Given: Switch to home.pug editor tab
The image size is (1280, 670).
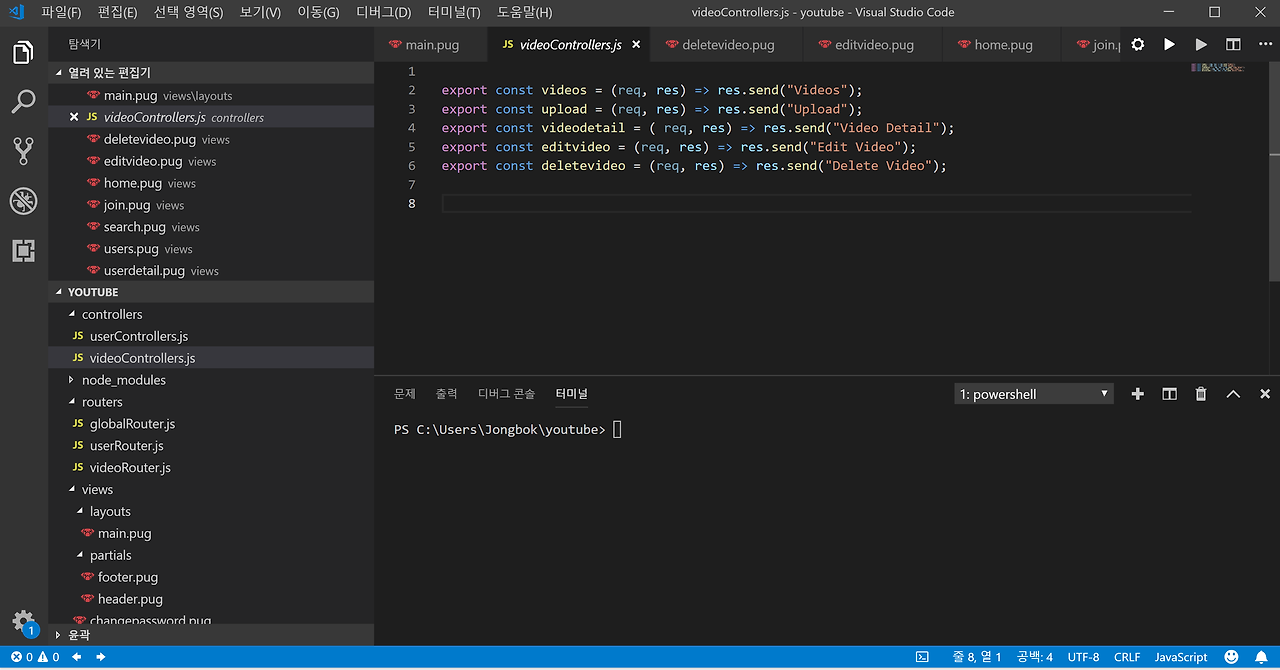Looking at the screenshot, I should 1002,45.
